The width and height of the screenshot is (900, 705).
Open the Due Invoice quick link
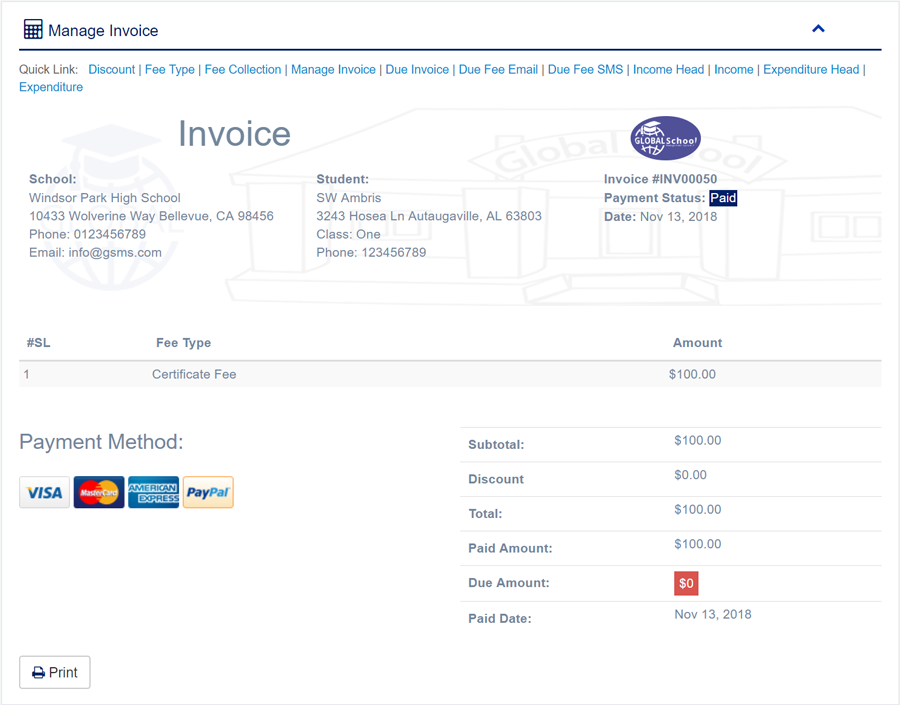click(417, 69)
